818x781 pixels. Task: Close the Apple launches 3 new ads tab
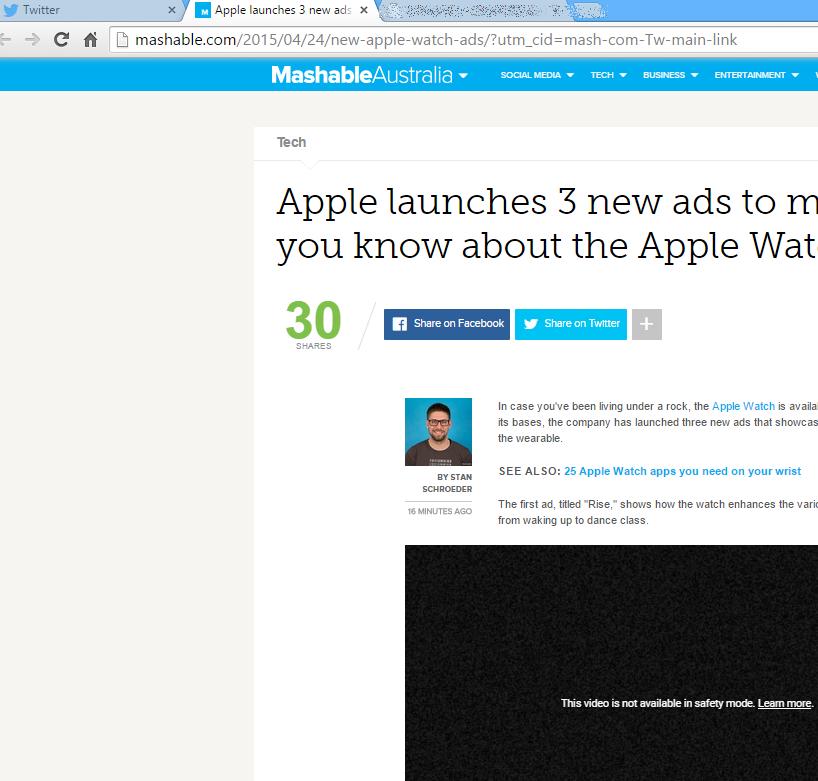(364, 10)
